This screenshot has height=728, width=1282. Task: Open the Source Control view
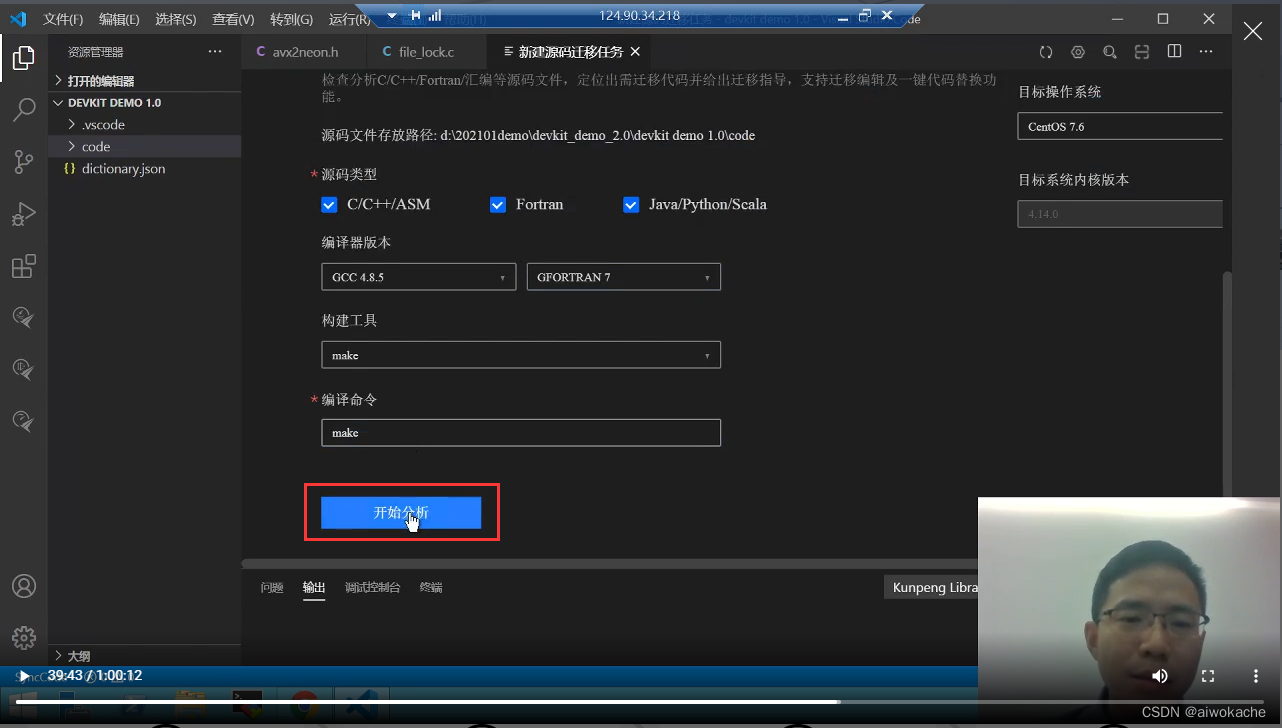24,162
